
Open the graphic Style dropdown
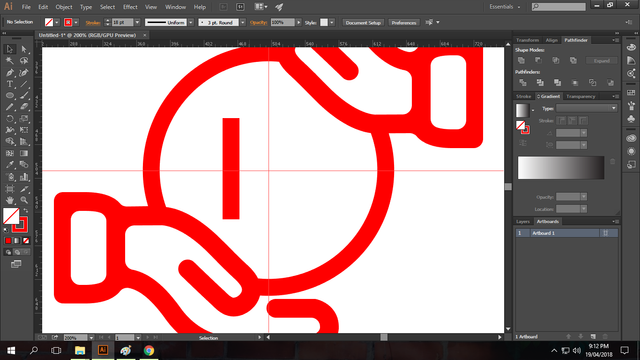pyautogui.click(x=332, y=22)
